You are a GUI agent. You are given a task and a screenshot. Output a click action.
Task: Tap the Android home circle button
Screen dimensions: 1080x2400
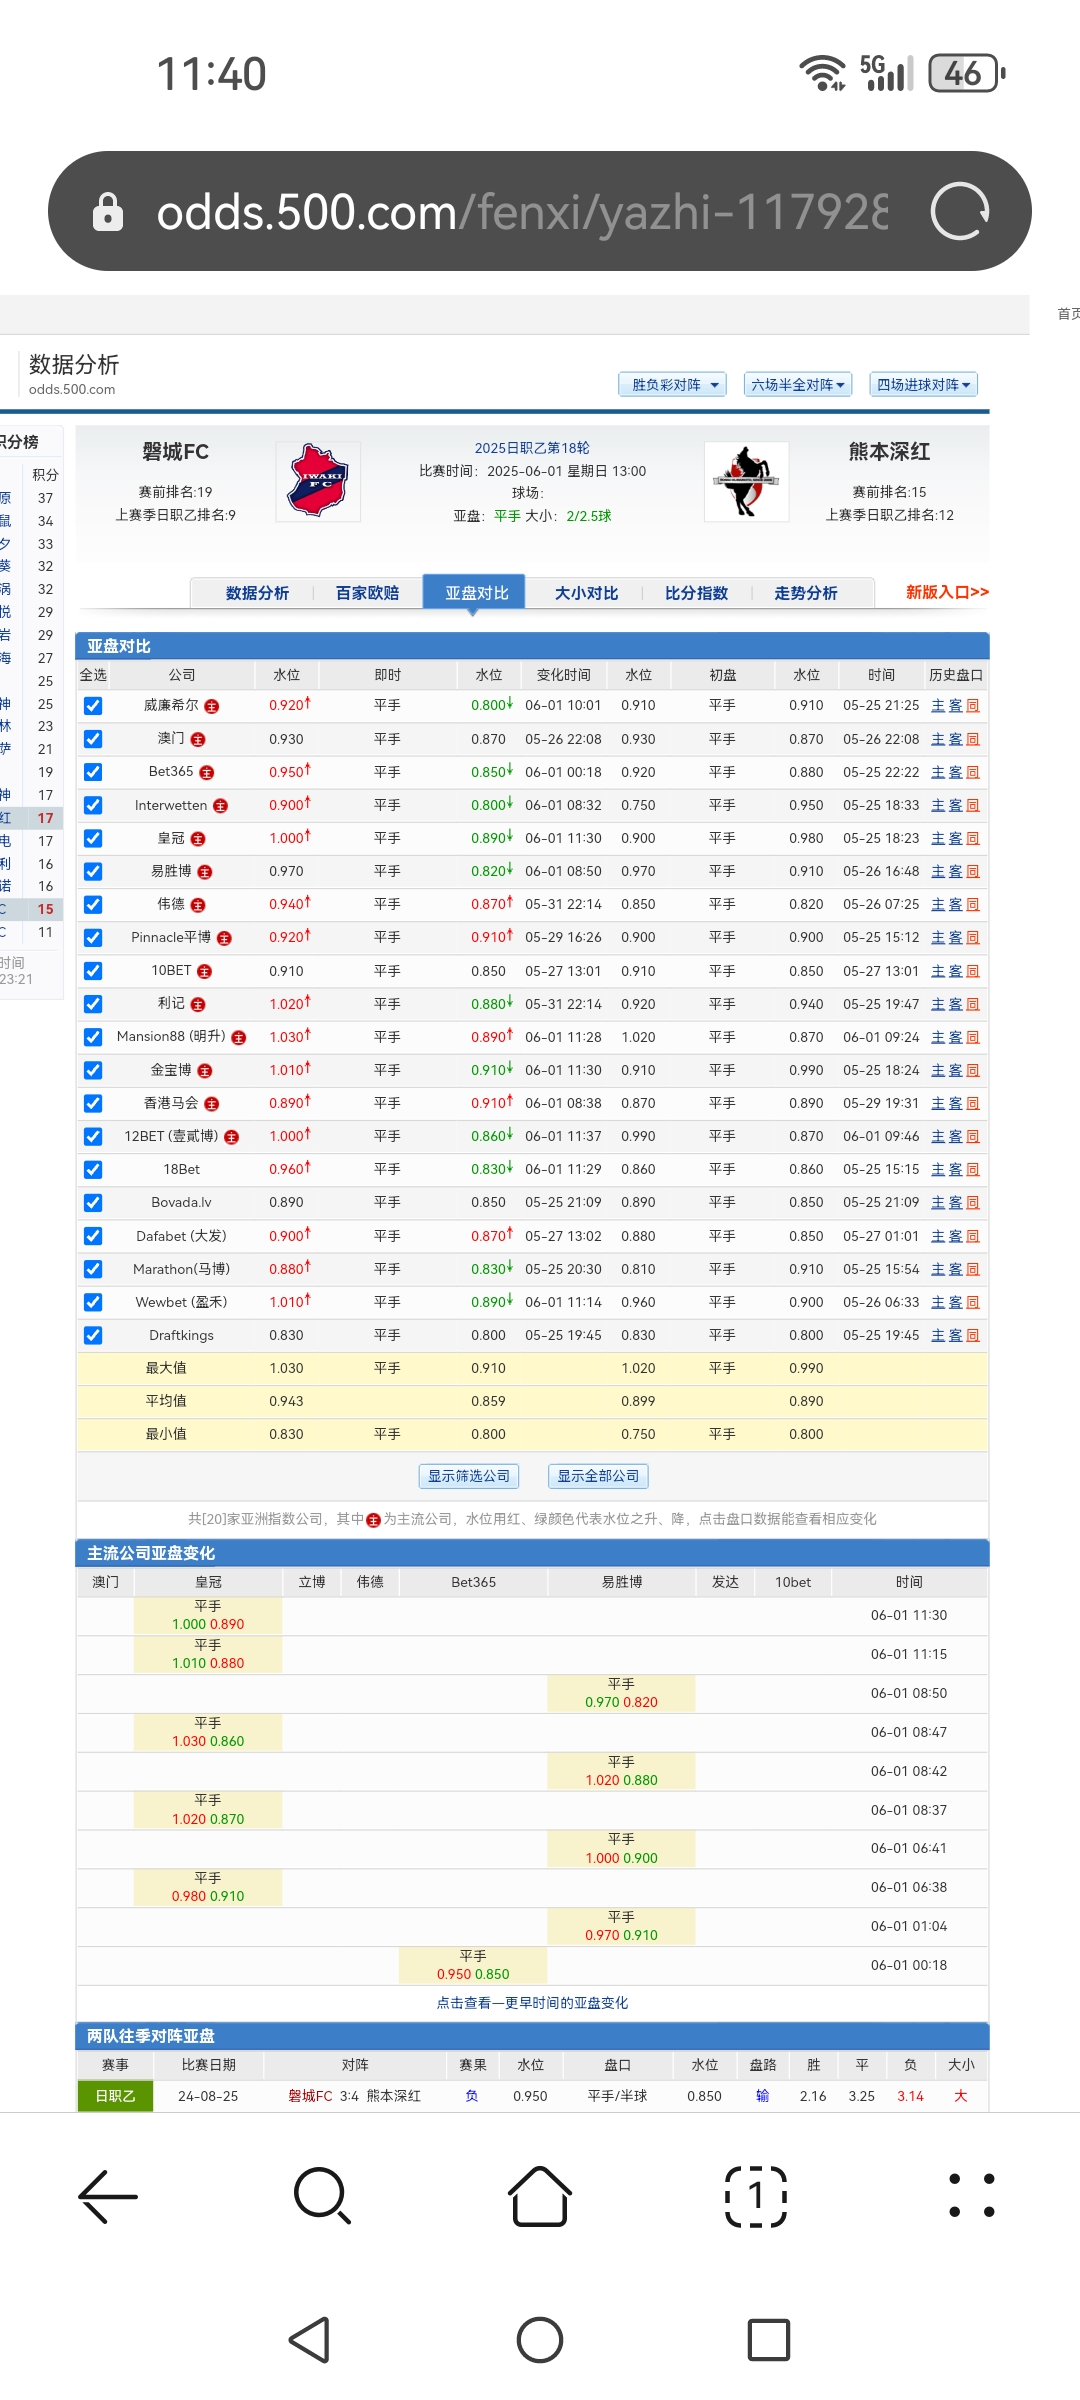coord(540,2340)
